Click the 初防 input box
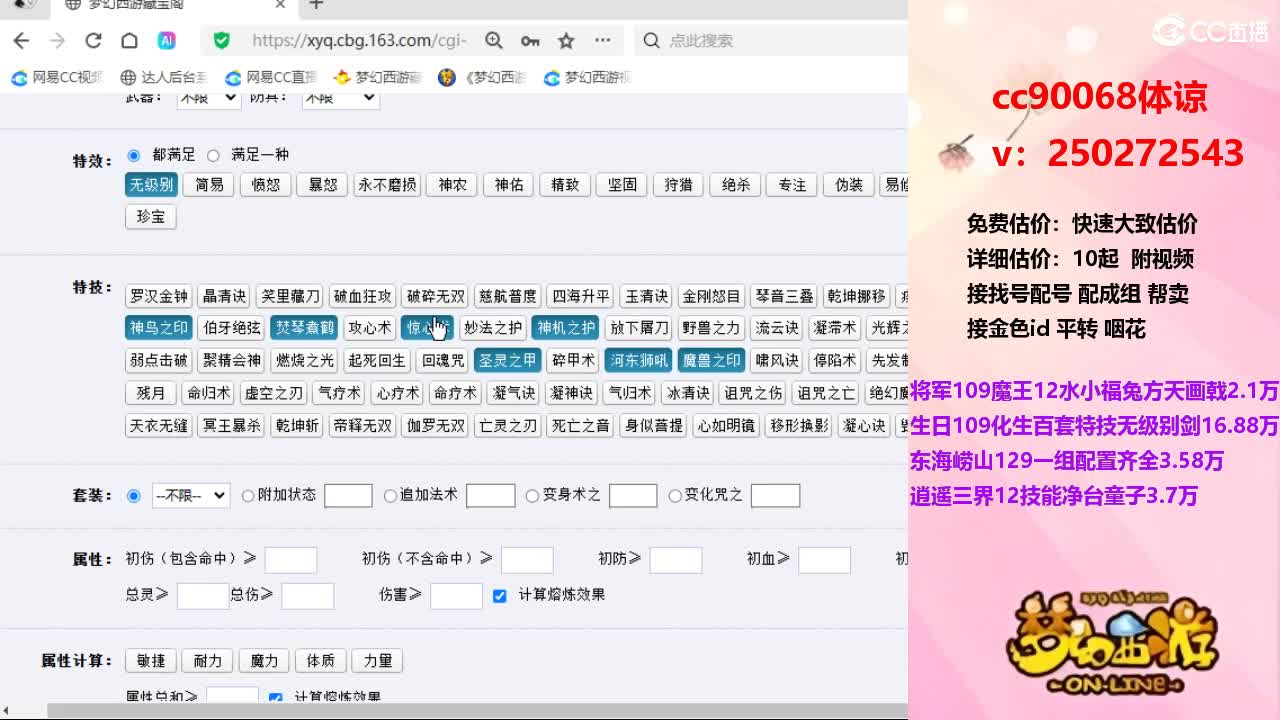 (675, 560)
